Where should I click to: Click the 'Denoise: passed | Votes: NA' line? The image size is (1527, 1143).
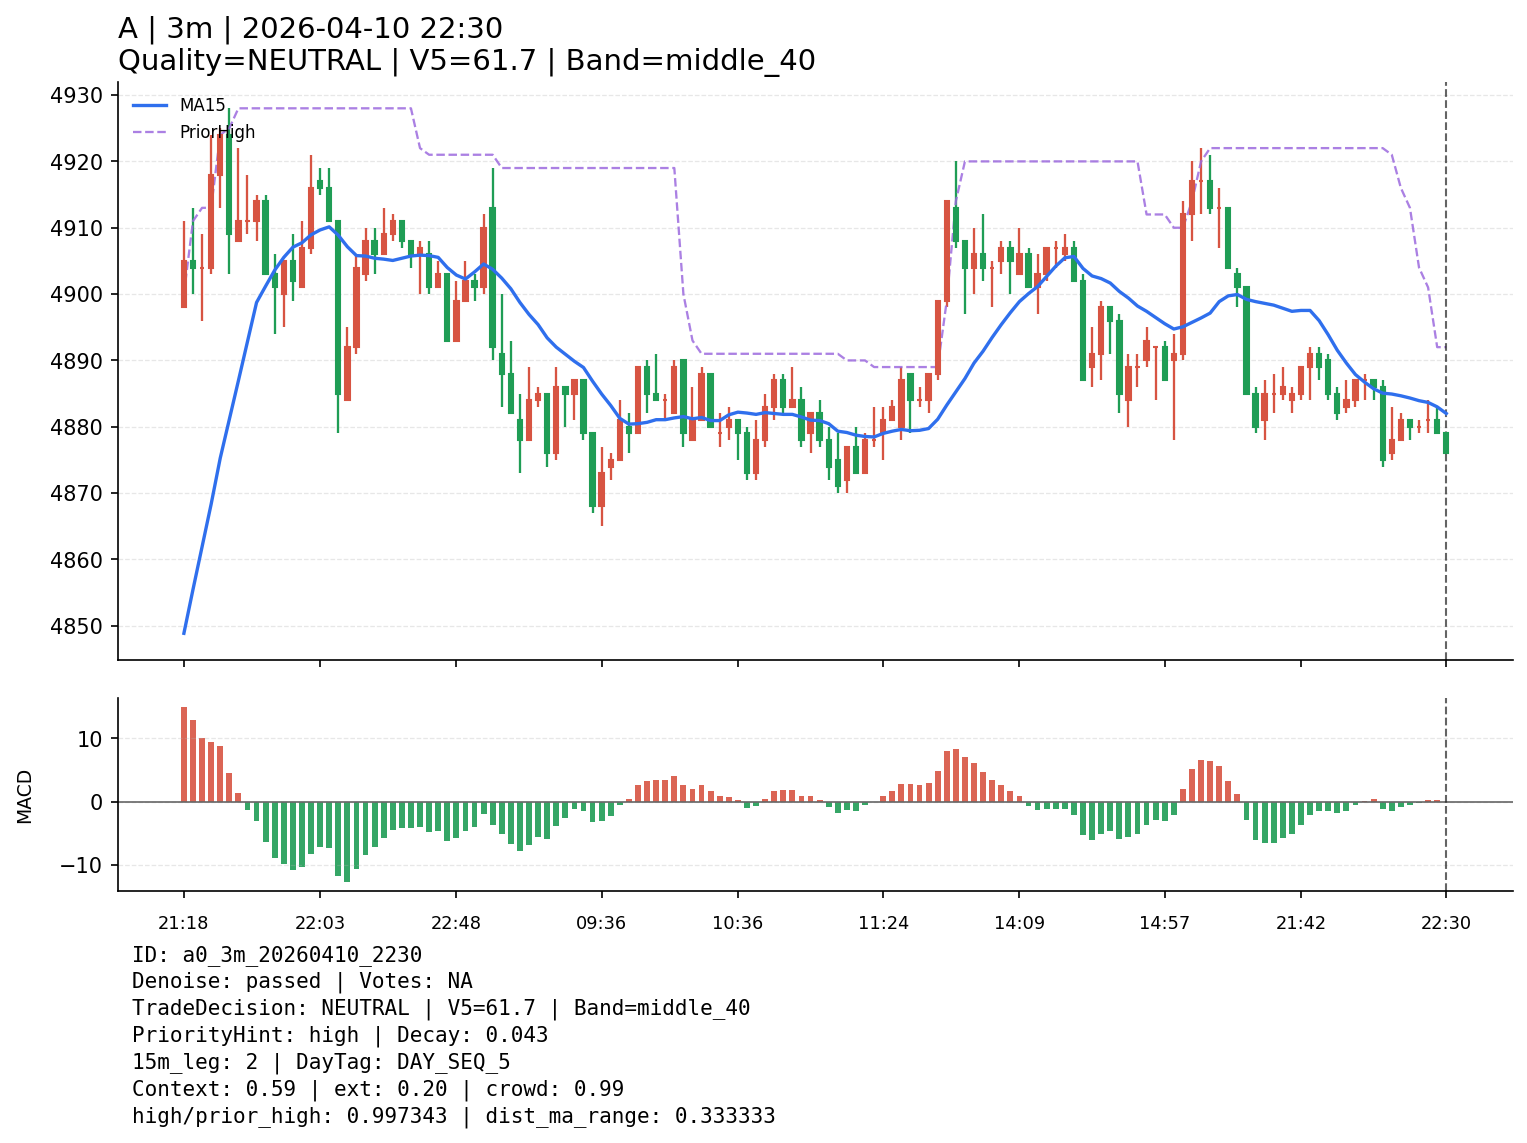[302, 982]
